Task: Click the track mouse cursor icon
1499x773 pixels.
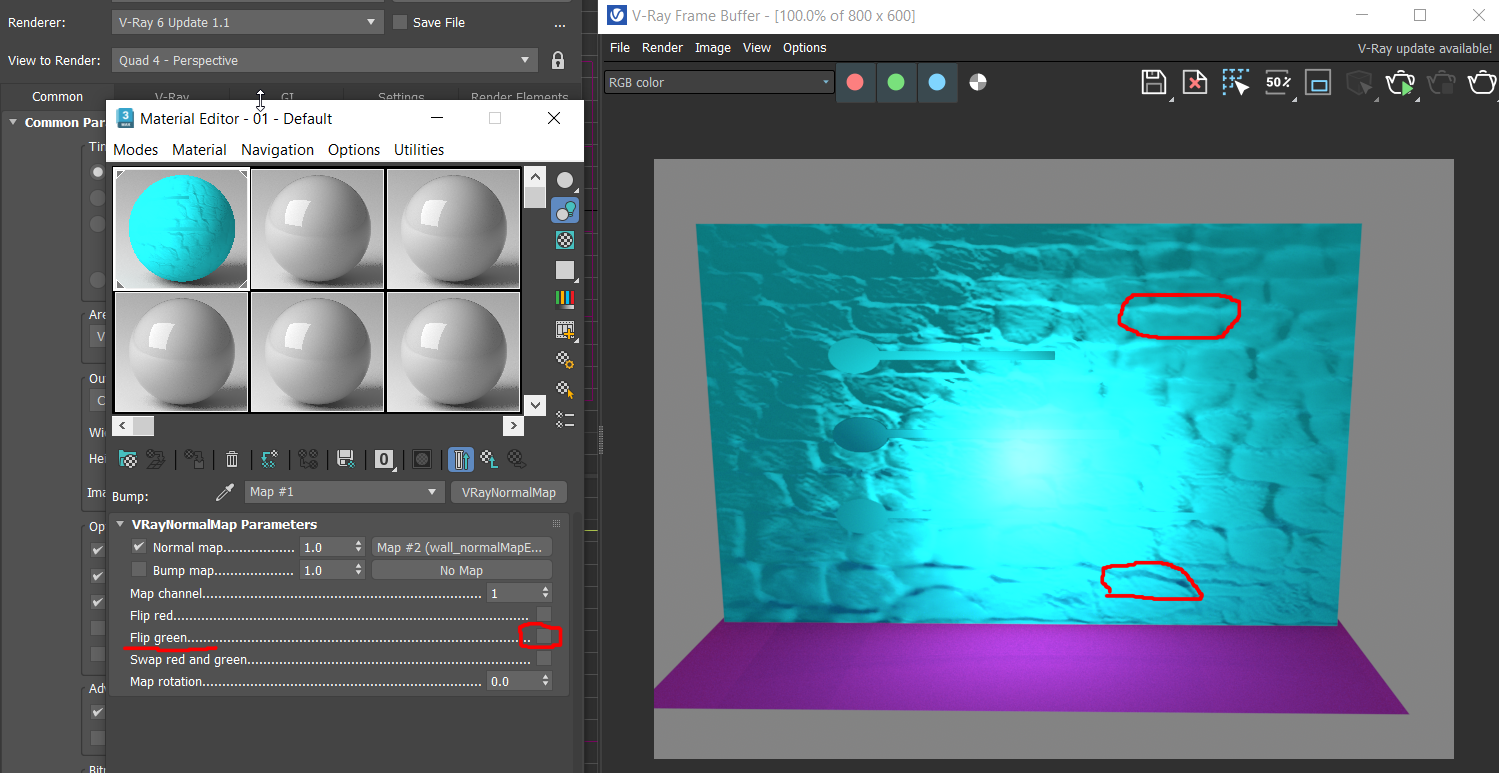Action: click(1236, 83)
